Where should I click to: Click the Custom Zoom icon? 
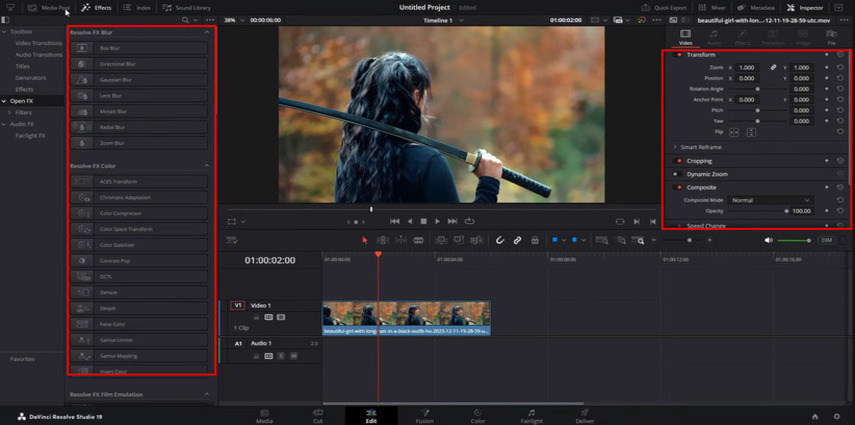[x=639, y=240]
